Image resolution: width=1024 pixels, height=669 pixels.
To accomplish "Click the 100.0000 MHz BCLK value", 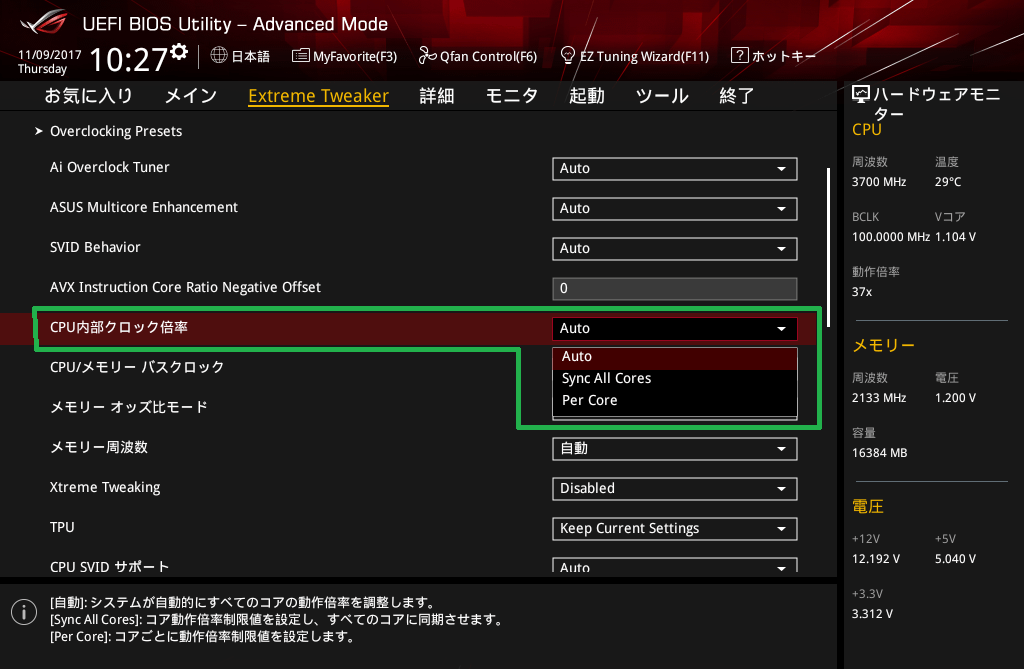I will tap(890, 237).
